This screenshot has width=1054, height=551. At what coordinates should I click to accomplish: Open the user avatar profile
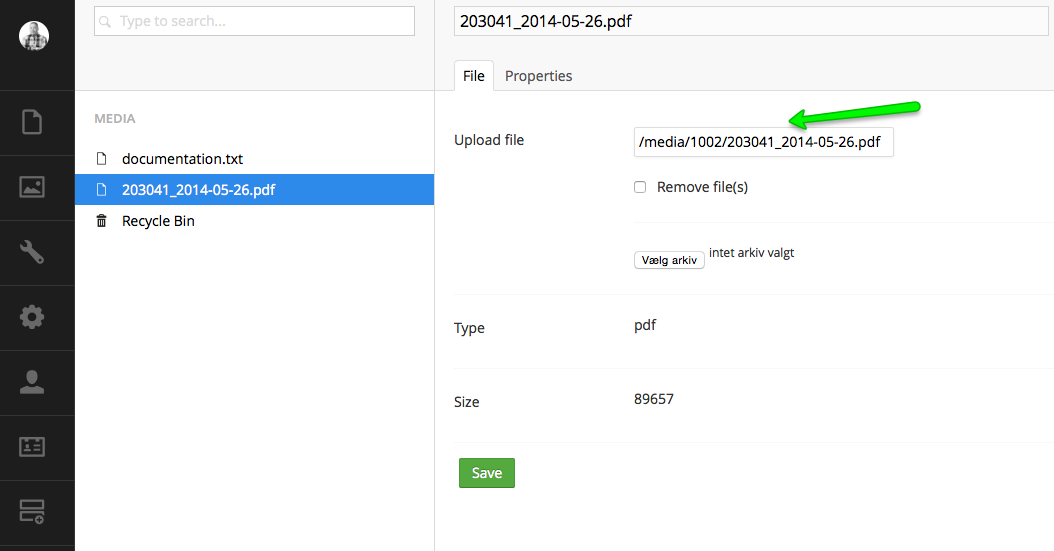tap(34, 36)
